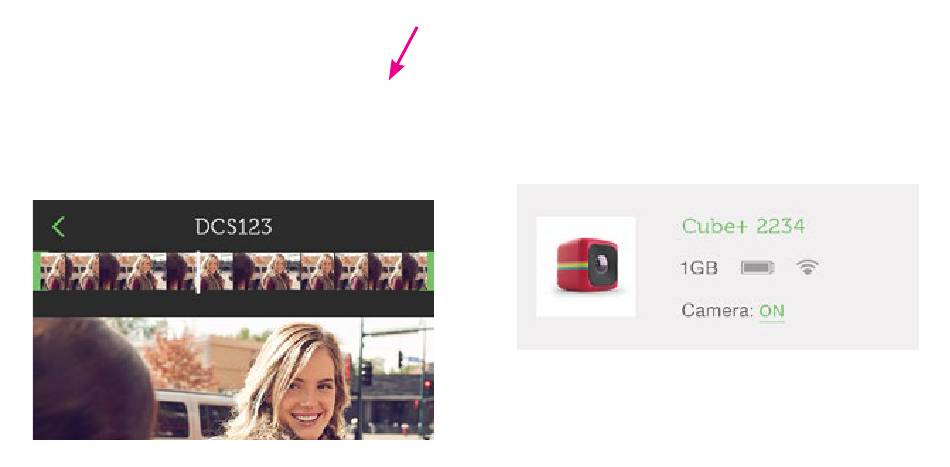950x467 pixels.
Task: Click the DCS123 clip title
Action: coord(233,227)
